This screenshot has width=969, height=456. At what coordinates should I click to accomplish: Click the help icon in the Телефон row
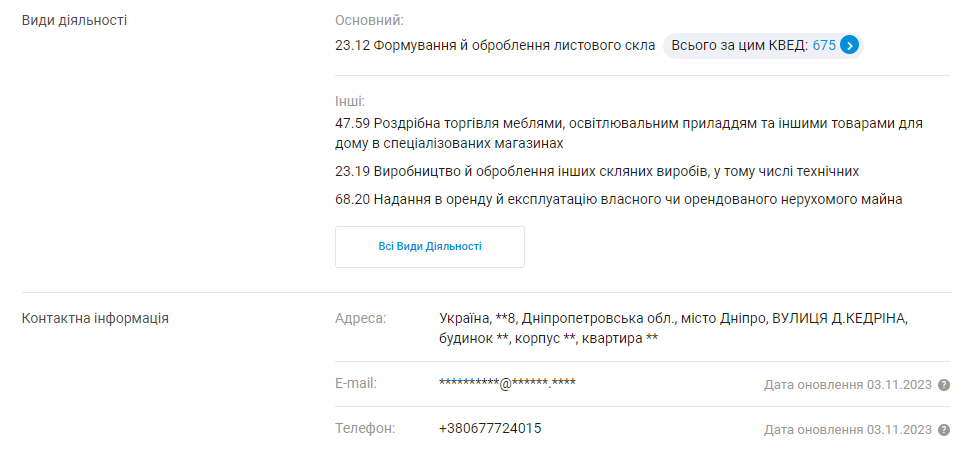point(944,430)
